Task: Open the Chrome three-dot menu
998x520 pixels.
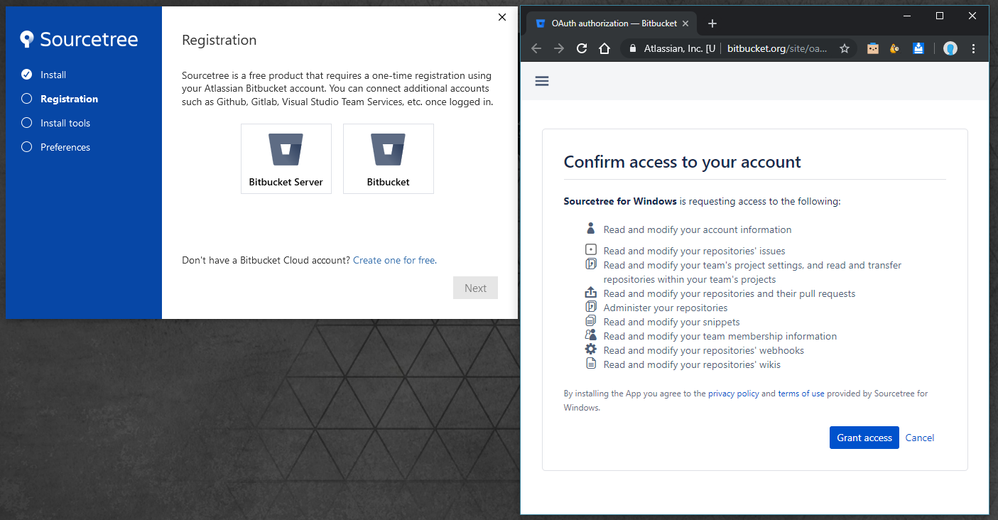Action: pyautogui.click(x=973, y=48)
